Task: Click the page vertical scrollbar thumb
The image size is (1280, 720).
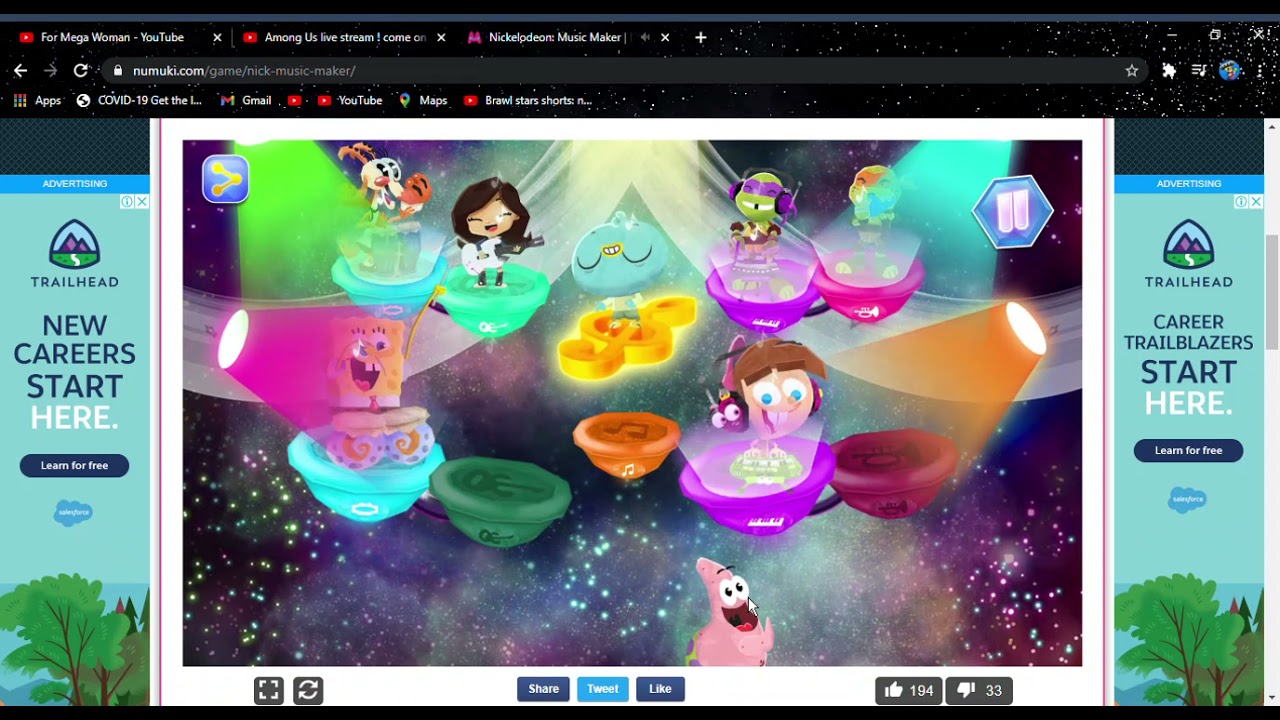Action: click(x=1272, y=292)
